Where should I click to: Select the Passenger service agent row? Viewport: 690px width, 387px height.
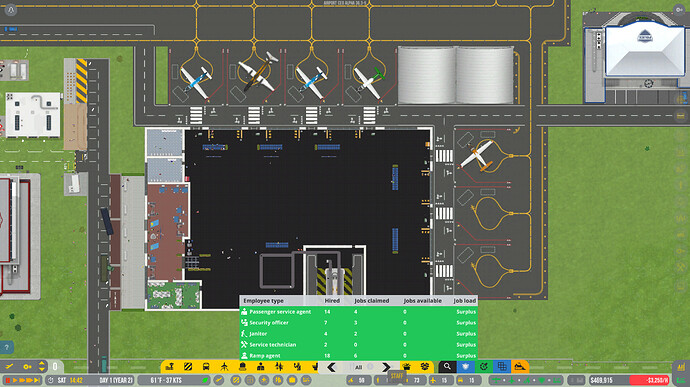point(358,312)
